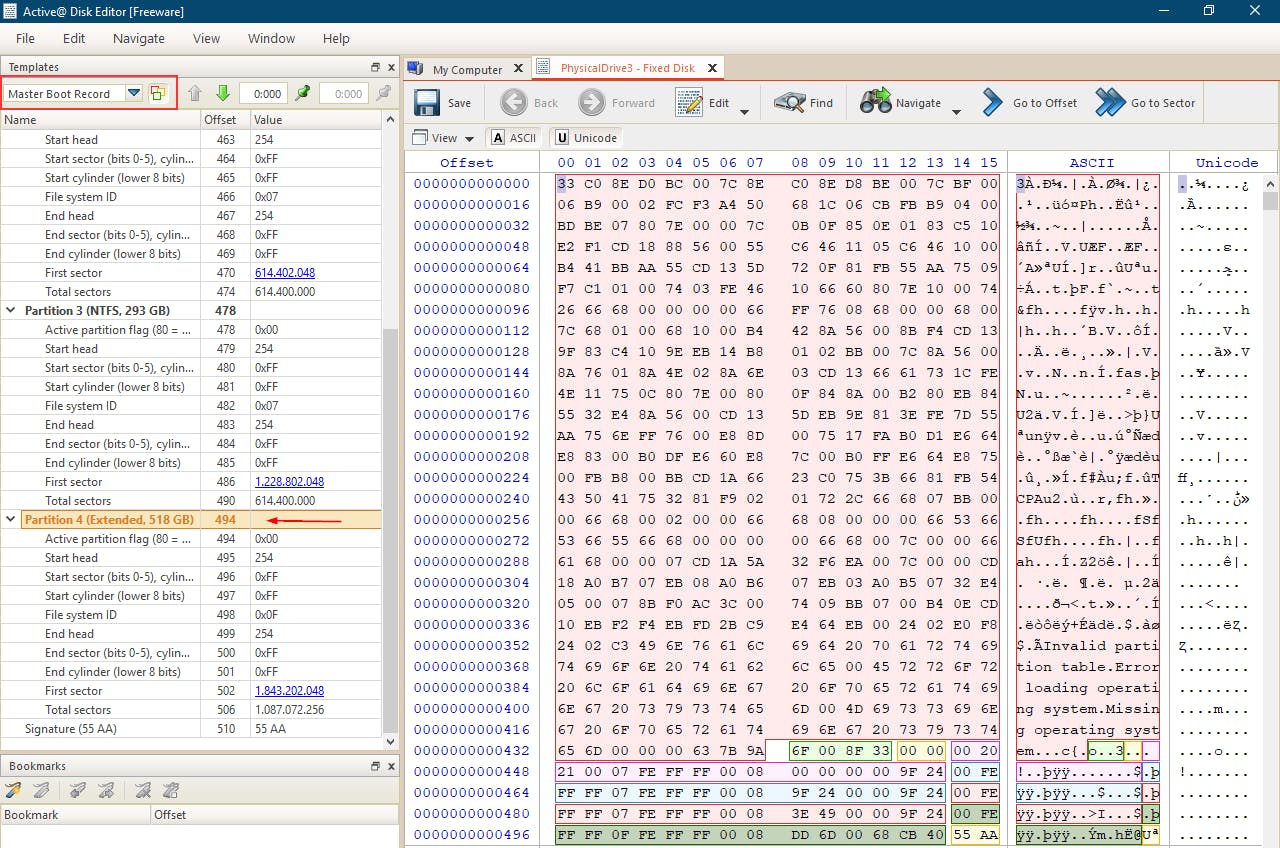The width and height of the screenshot is (1280, 848).
Task: Click the Go to Sector icon
Action: tap(1109, 102)
